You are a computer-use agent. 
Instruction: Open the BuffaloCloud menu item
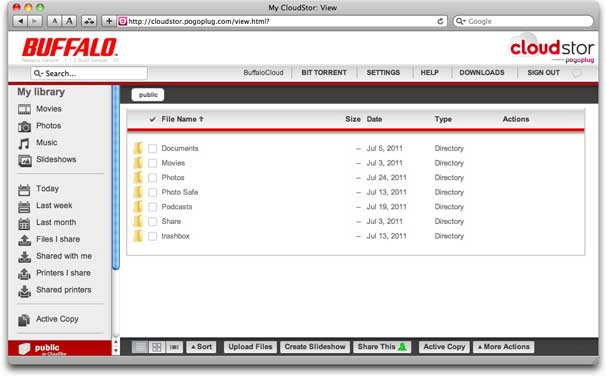click(263, 73)
